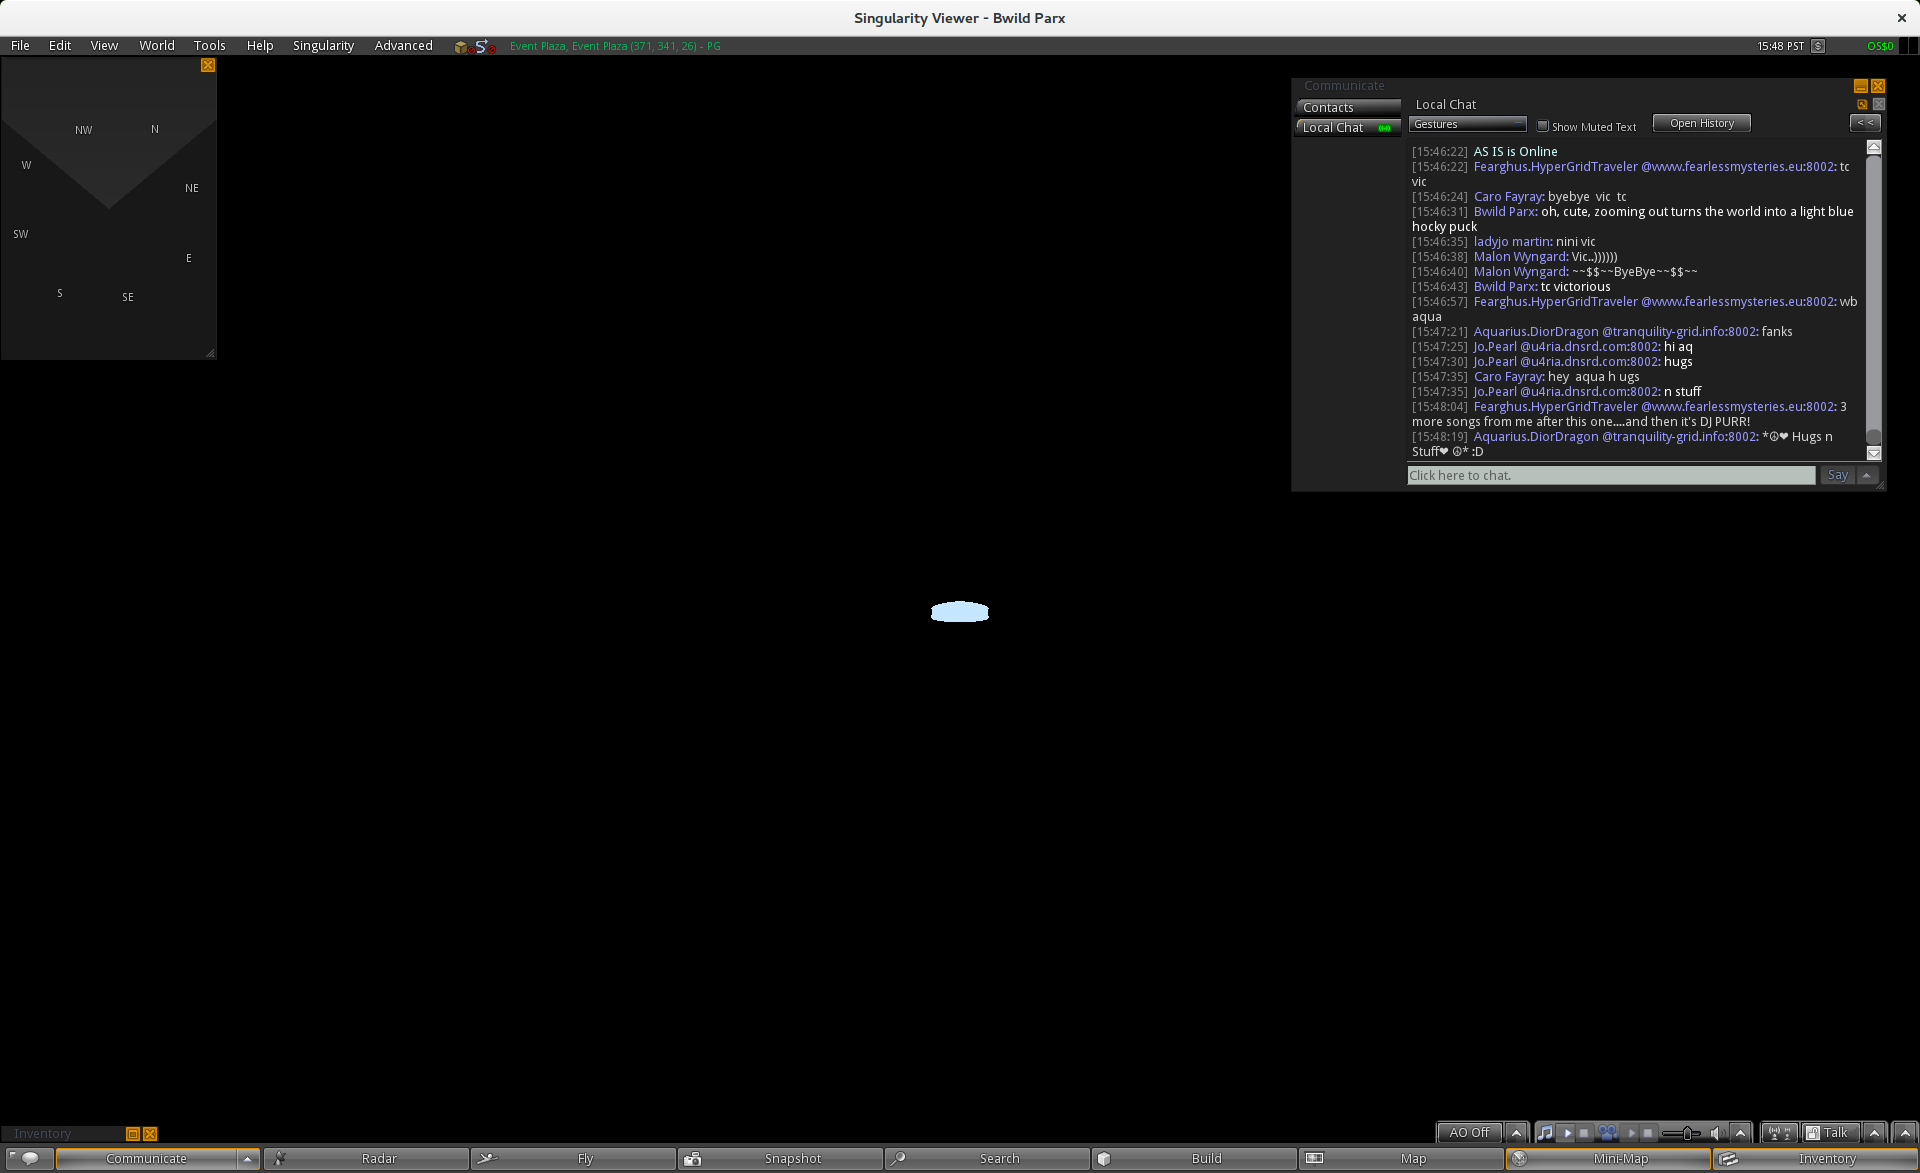Image resolution: width=1920 pixels, height=1173 pixels.
Task: Open the Edit menu
Action: (x=60, y=46)
